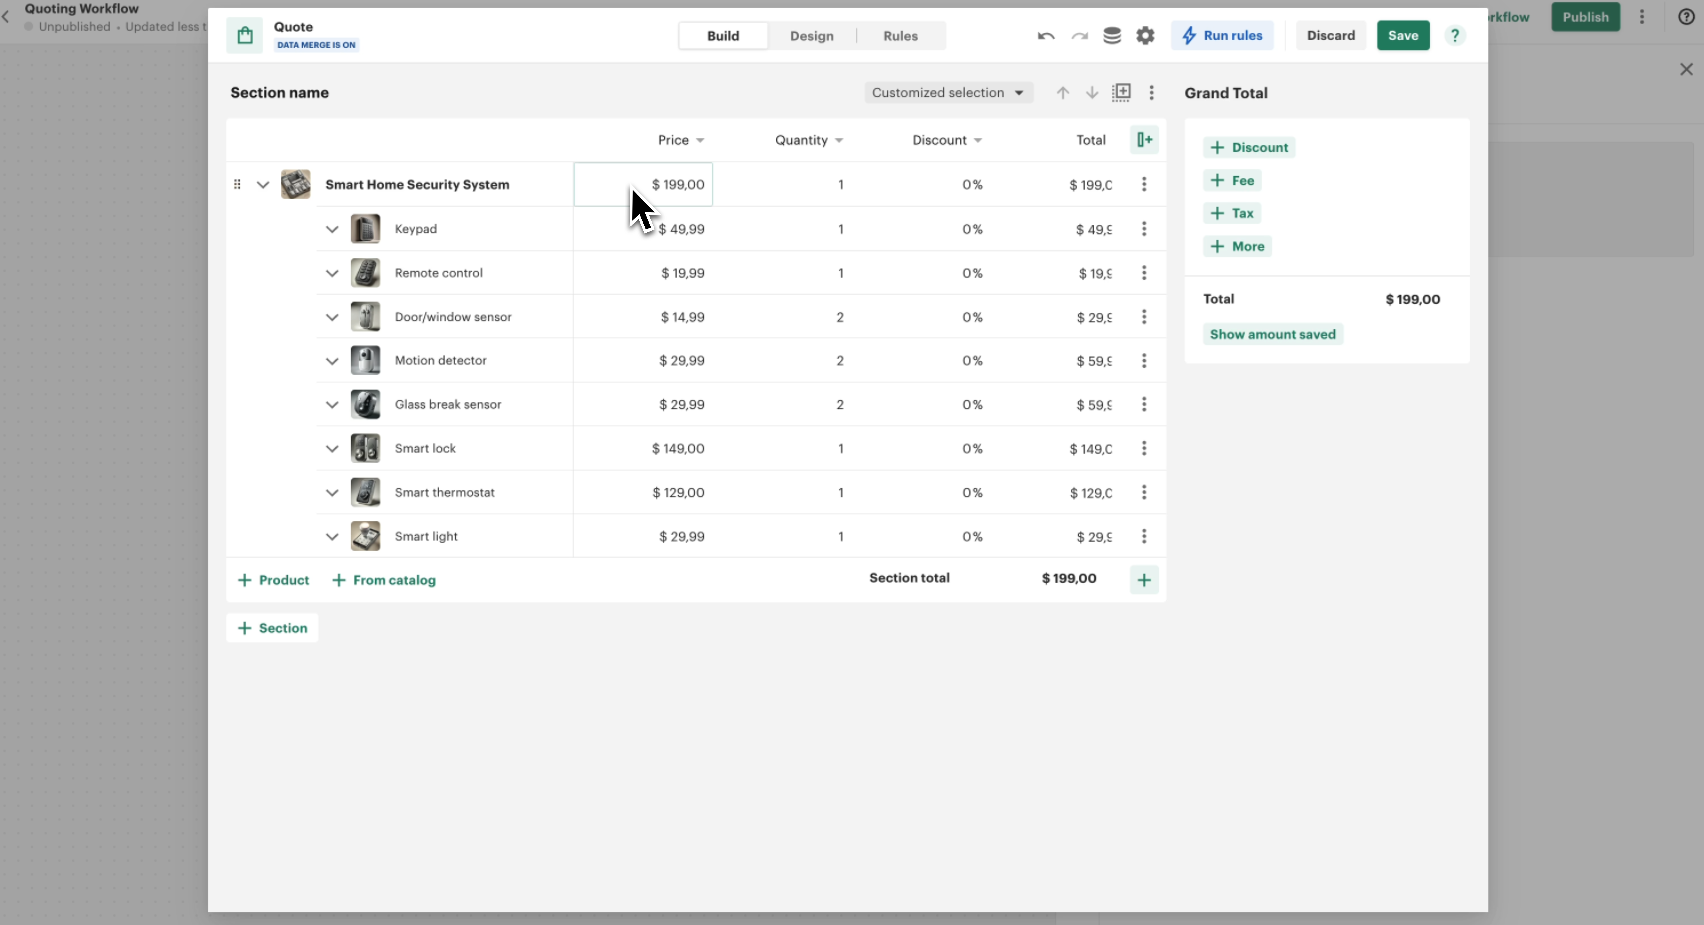Switch to the Design tab
Screen dimensions: 1704x925
[812, 36]
